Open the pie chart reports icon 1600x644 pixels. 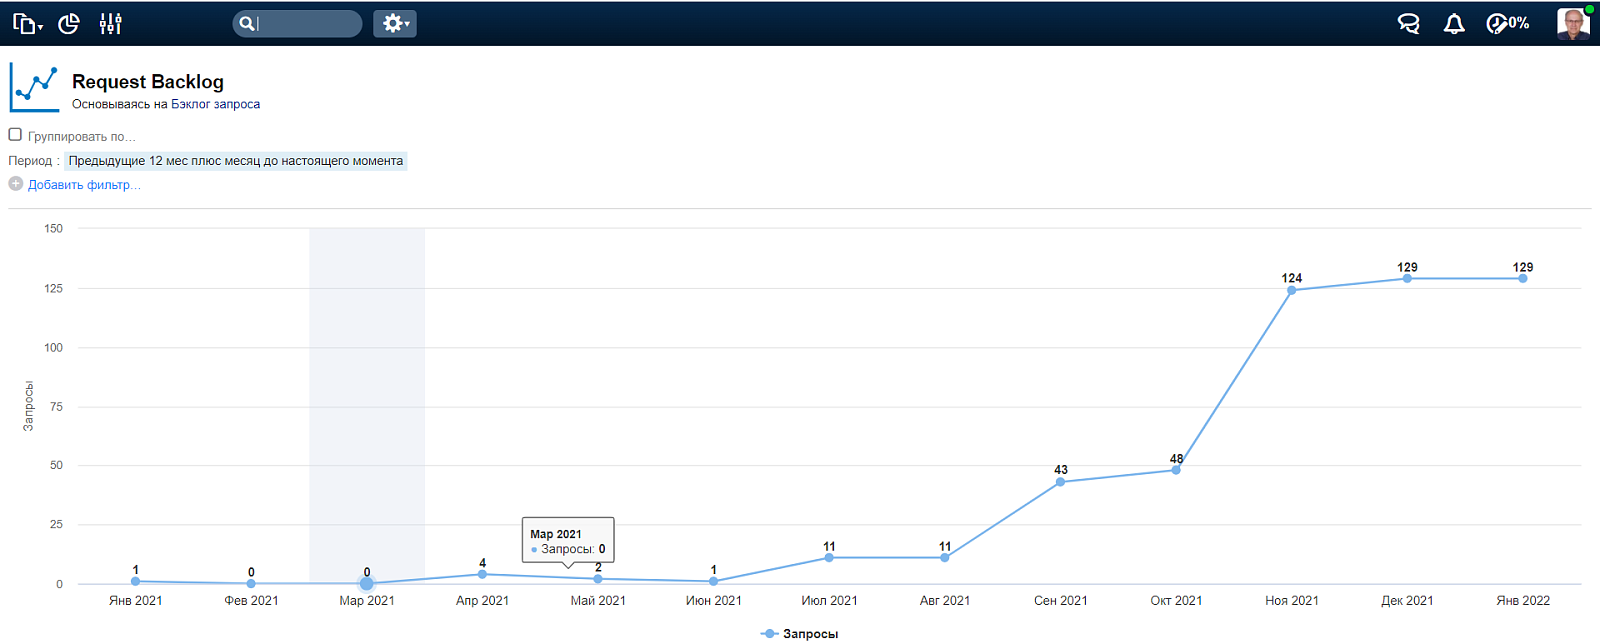pyautogui.click(x=69, y=24)
